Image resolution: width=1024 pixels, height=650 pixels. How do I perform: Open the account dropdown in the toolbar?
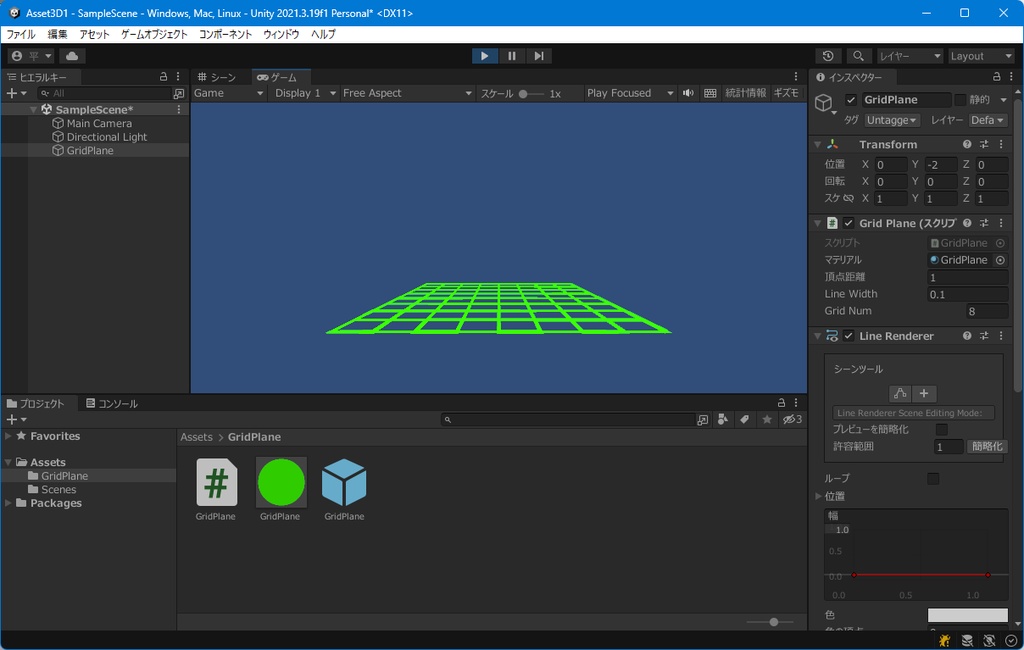(x=31, y=56)
